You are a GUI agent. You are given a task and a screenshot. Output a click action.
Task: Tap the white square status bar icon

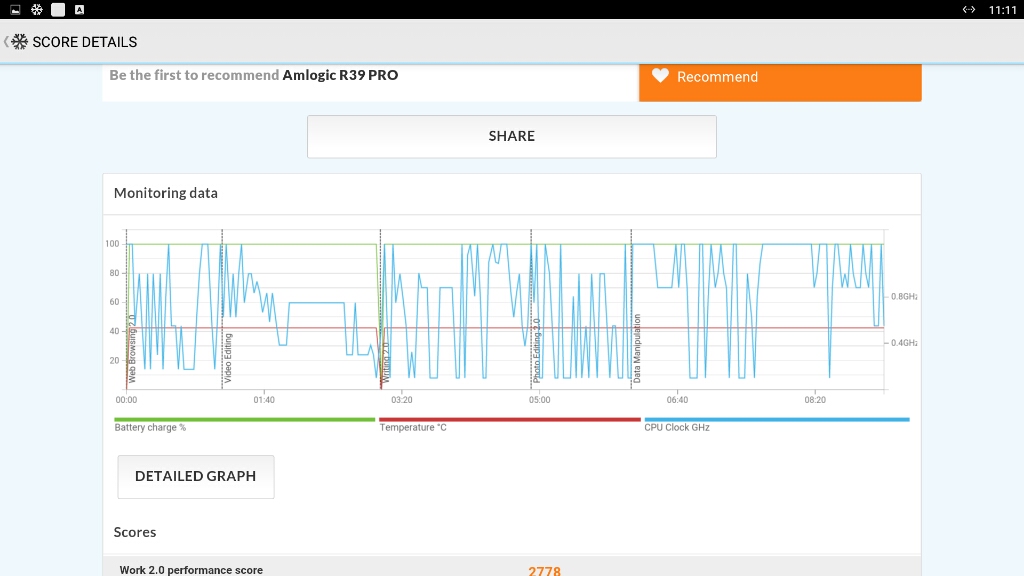pyautogui.click(x=58, y=10)
